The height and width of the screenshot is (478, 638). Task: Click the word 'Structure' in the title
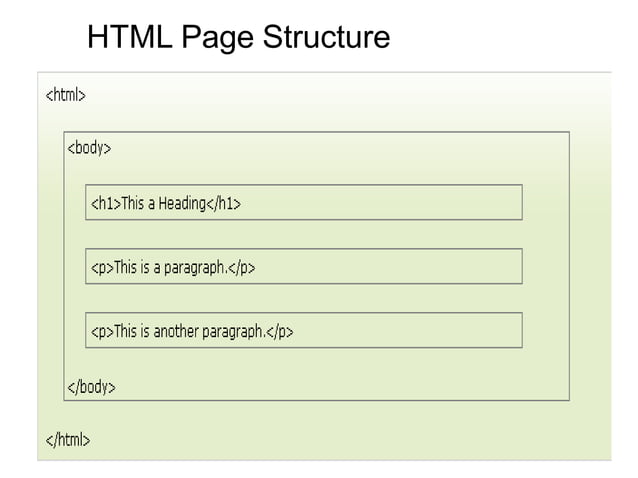click(x=325, y=38)
